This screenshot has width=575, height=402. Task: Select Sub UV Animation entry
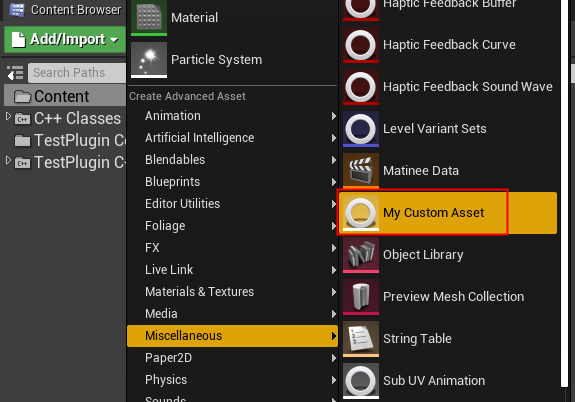click(448, 381)
